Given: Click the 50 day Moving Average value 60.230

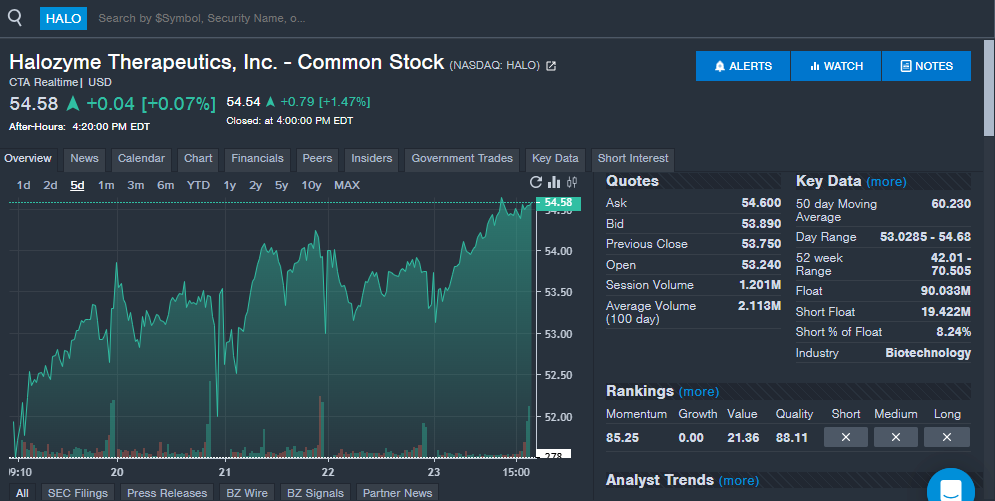Looking at the screenshot, I should pos(951,204).
